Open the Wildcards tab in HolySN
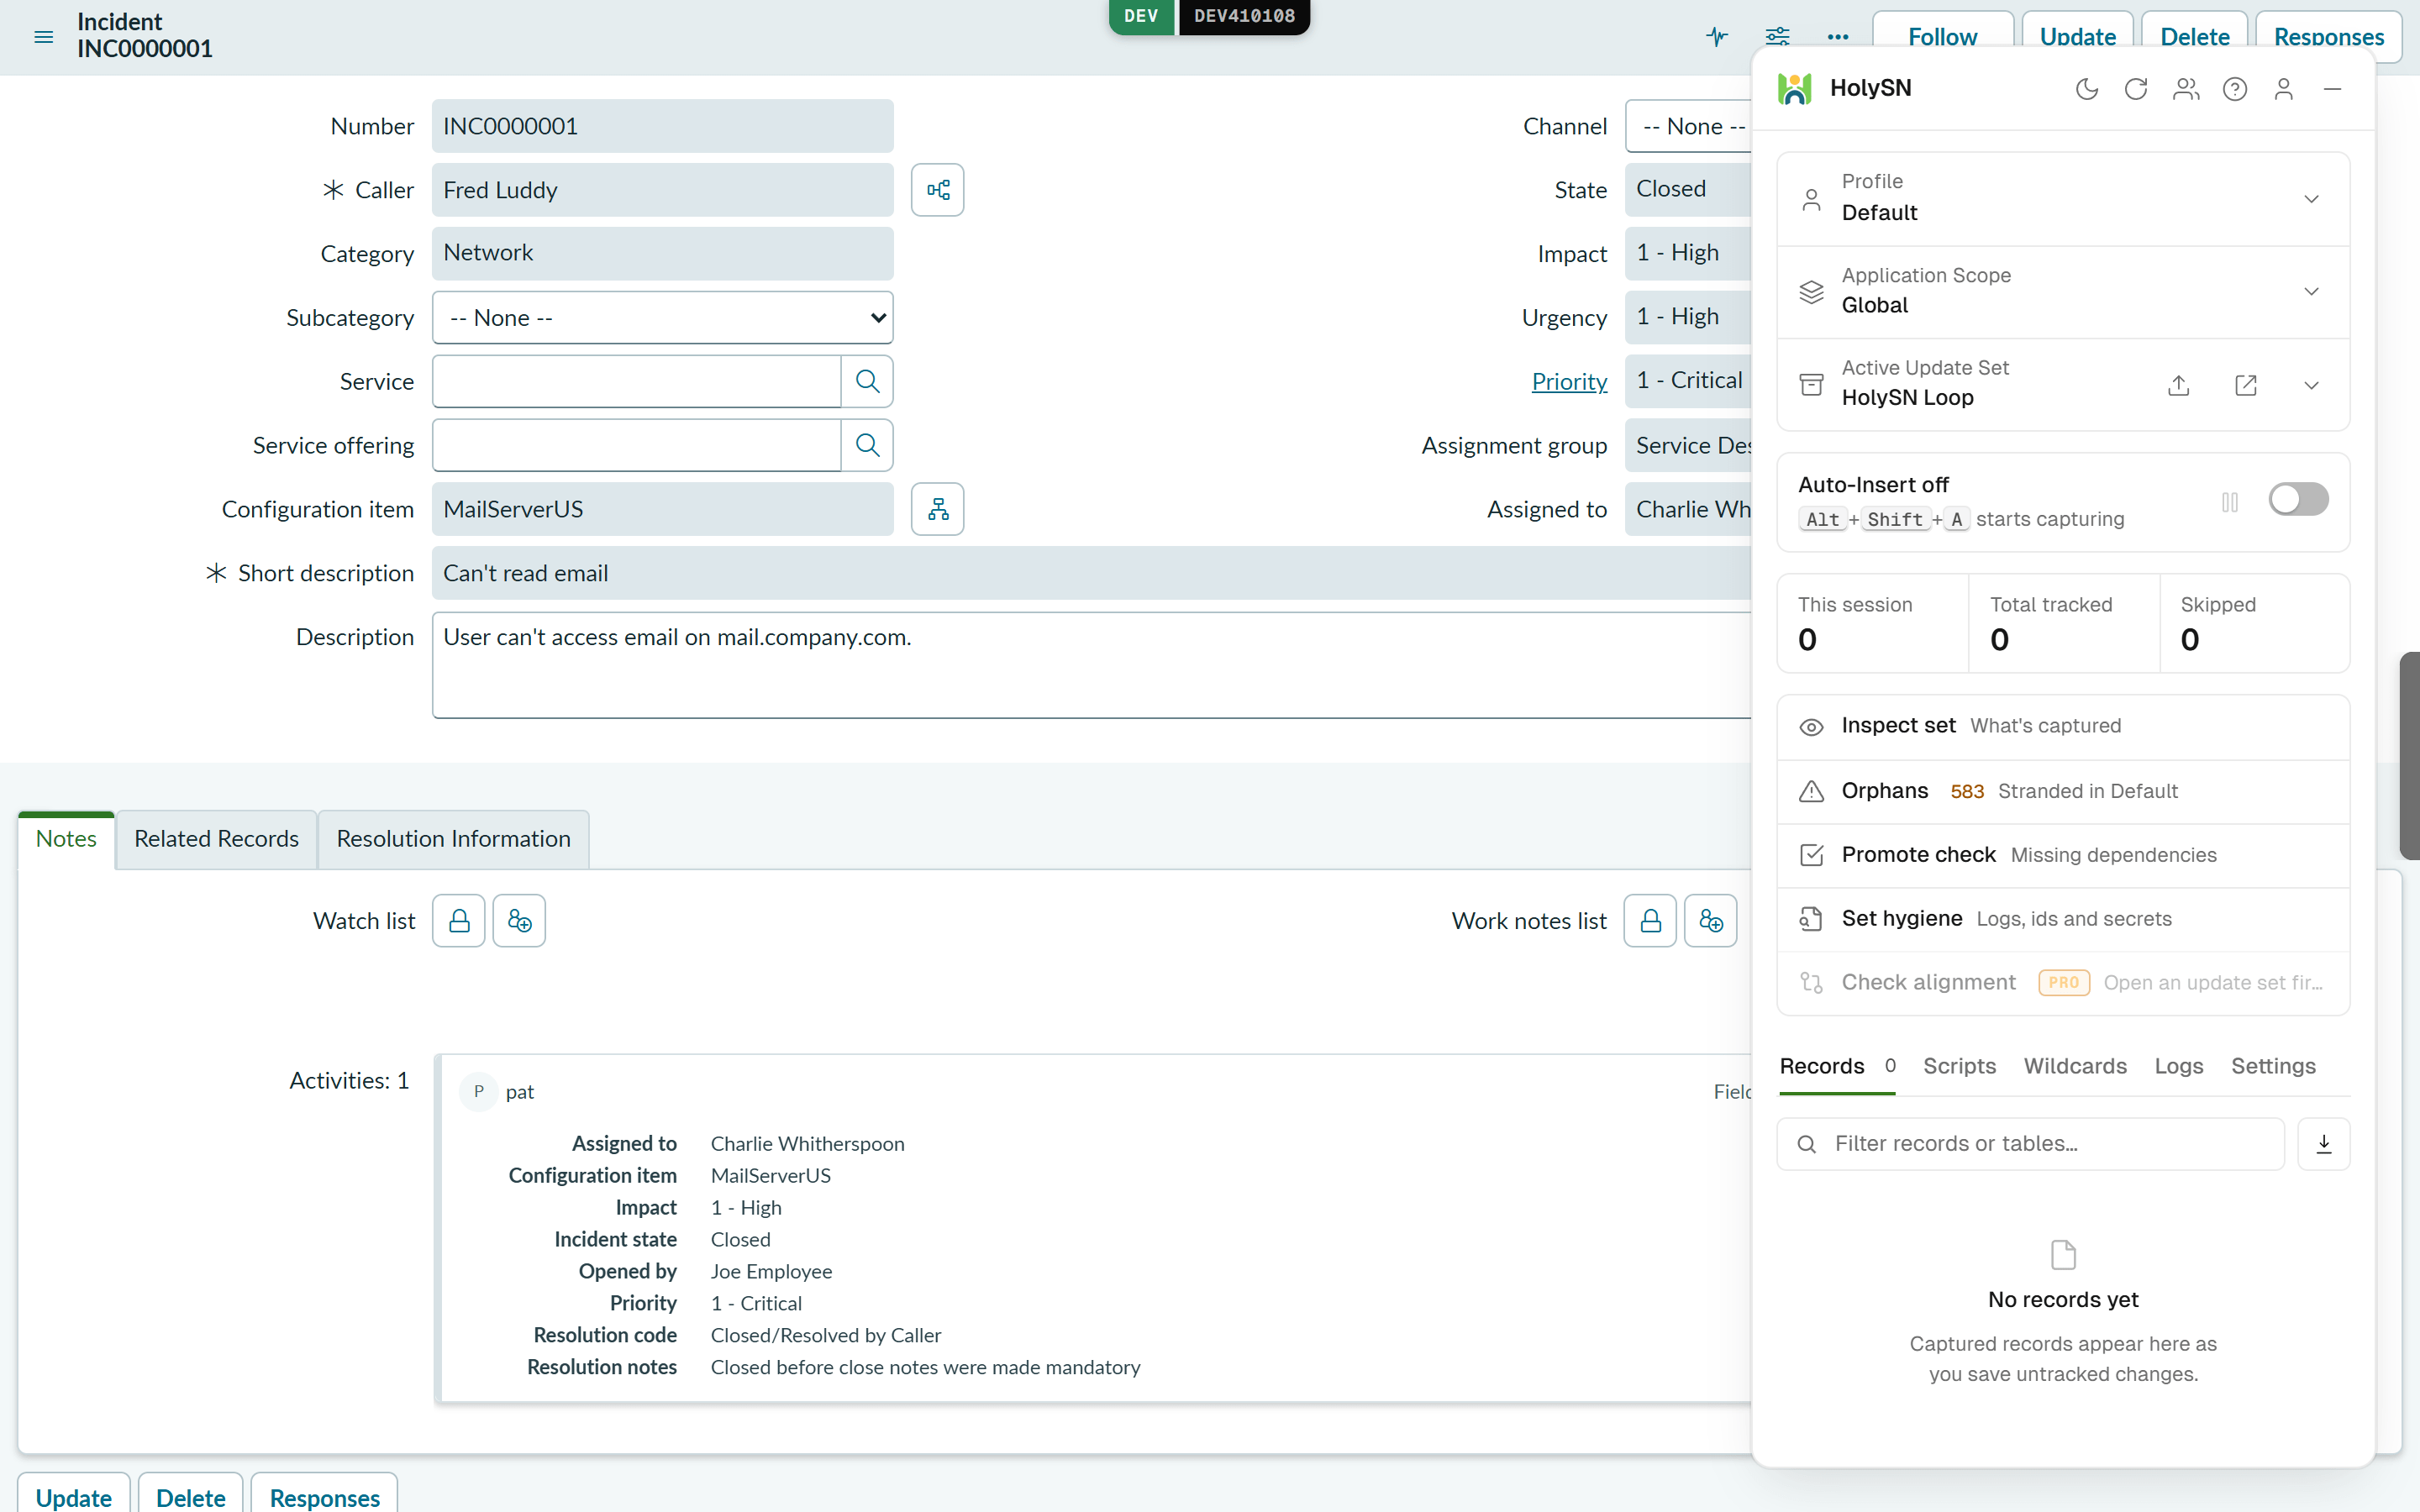Screen dimensions: 2420x1512 (2075, 1066)
